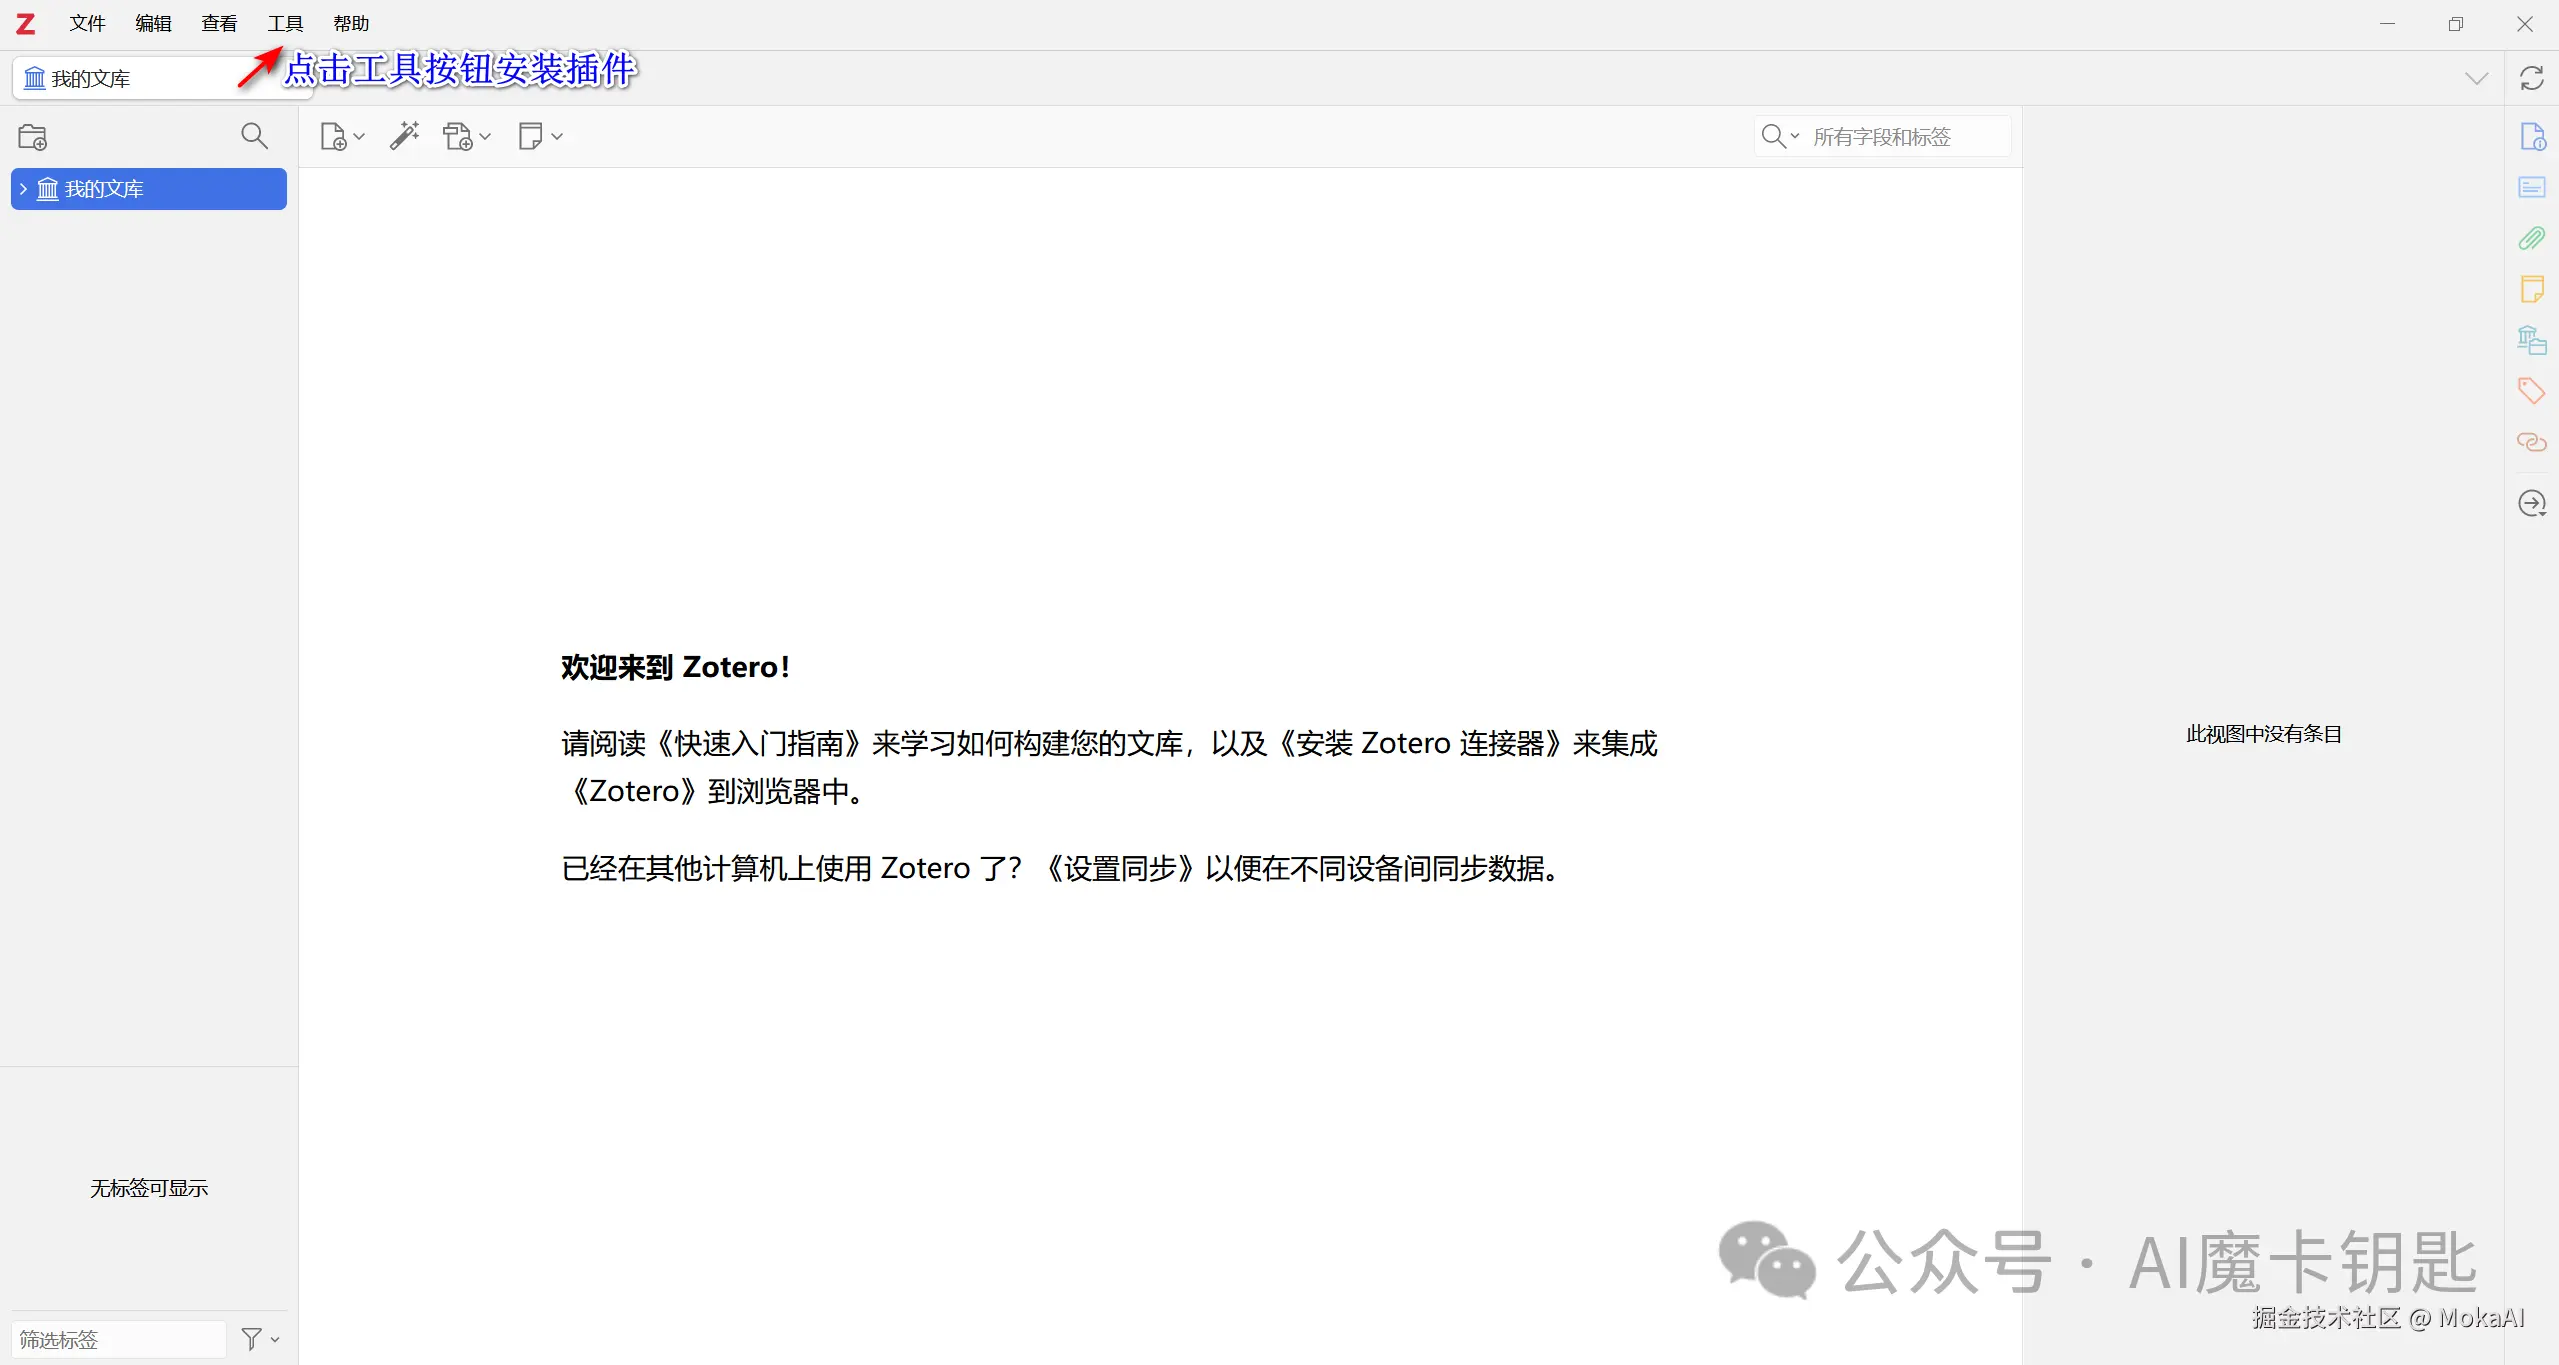
Task: Click the new collection folder icon
Action: point(33,137)
